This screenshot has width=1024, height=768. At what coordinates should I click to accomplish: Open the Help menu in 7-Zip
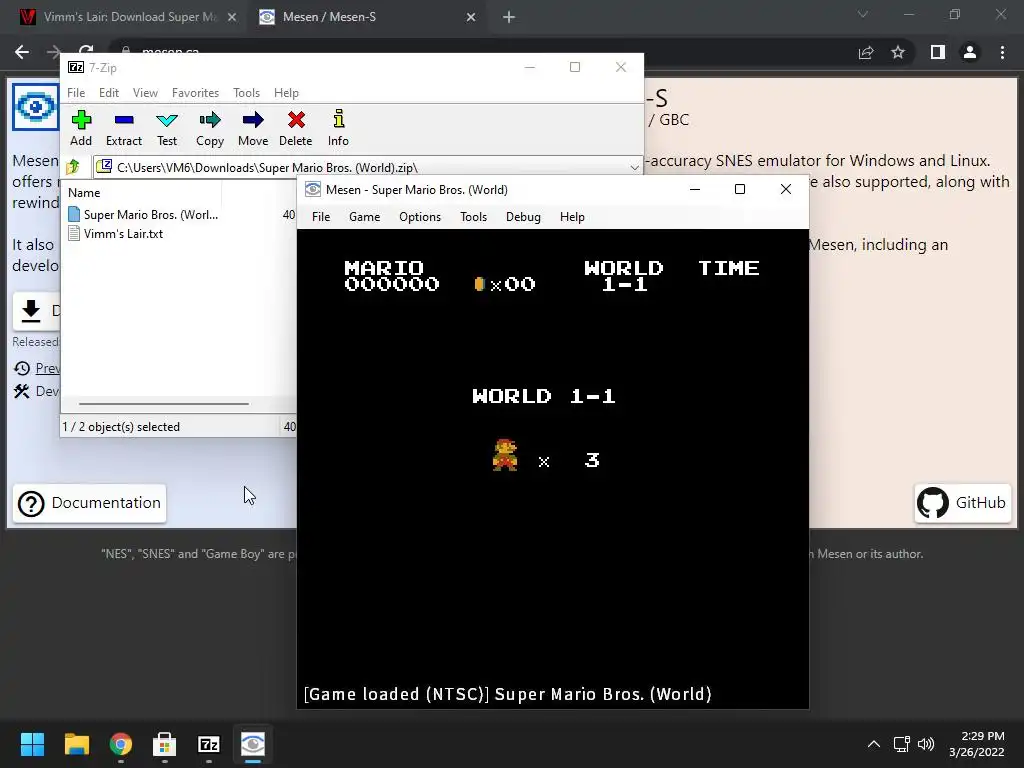[286, 93]
